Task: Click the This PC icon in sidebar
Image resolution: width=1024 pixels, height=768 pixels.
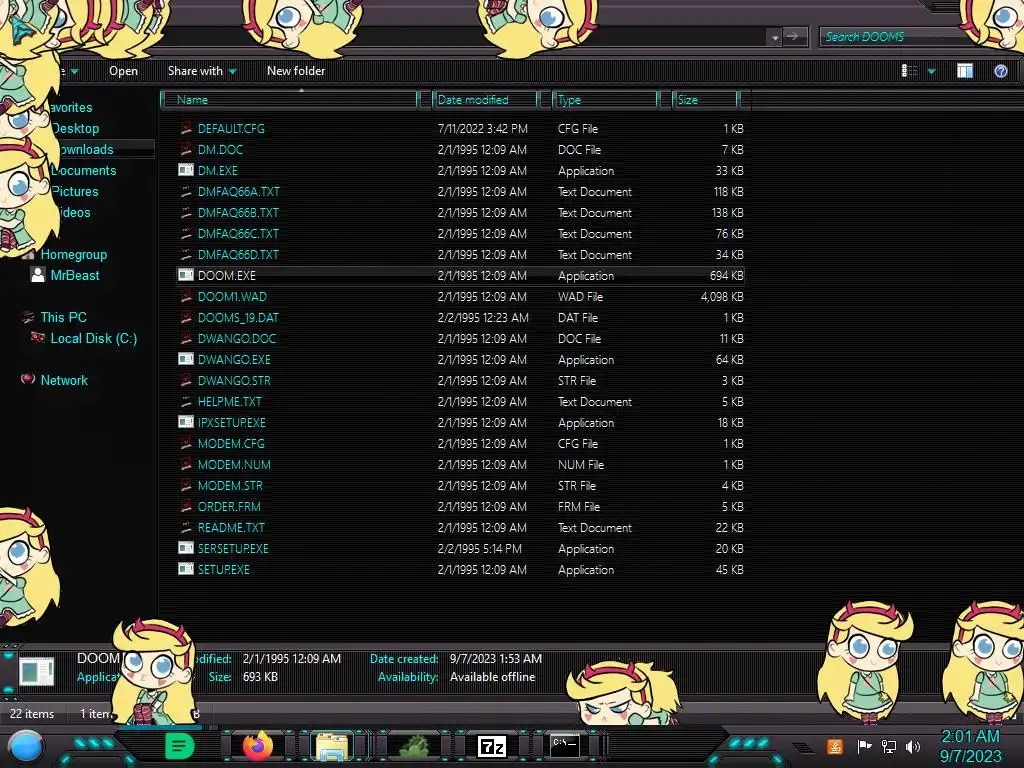Action: (x=27, y=317)
